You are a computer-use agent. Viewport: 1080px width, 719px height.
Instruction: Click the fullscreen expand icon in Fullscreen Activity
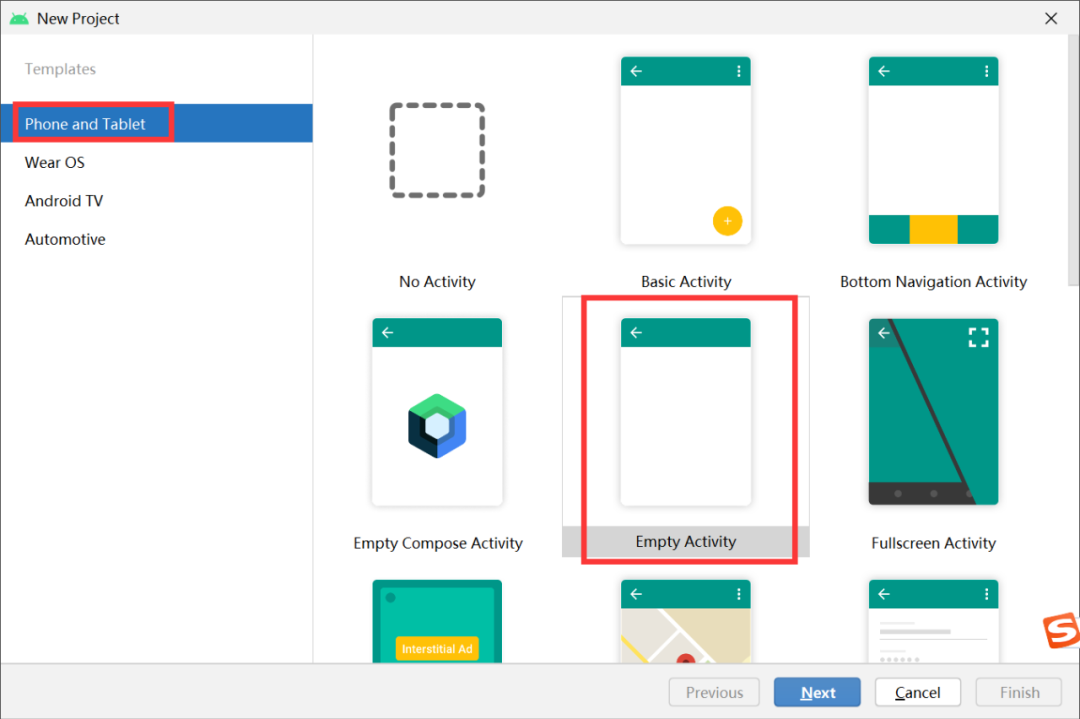pyautogui.click(x=978, y=337)
